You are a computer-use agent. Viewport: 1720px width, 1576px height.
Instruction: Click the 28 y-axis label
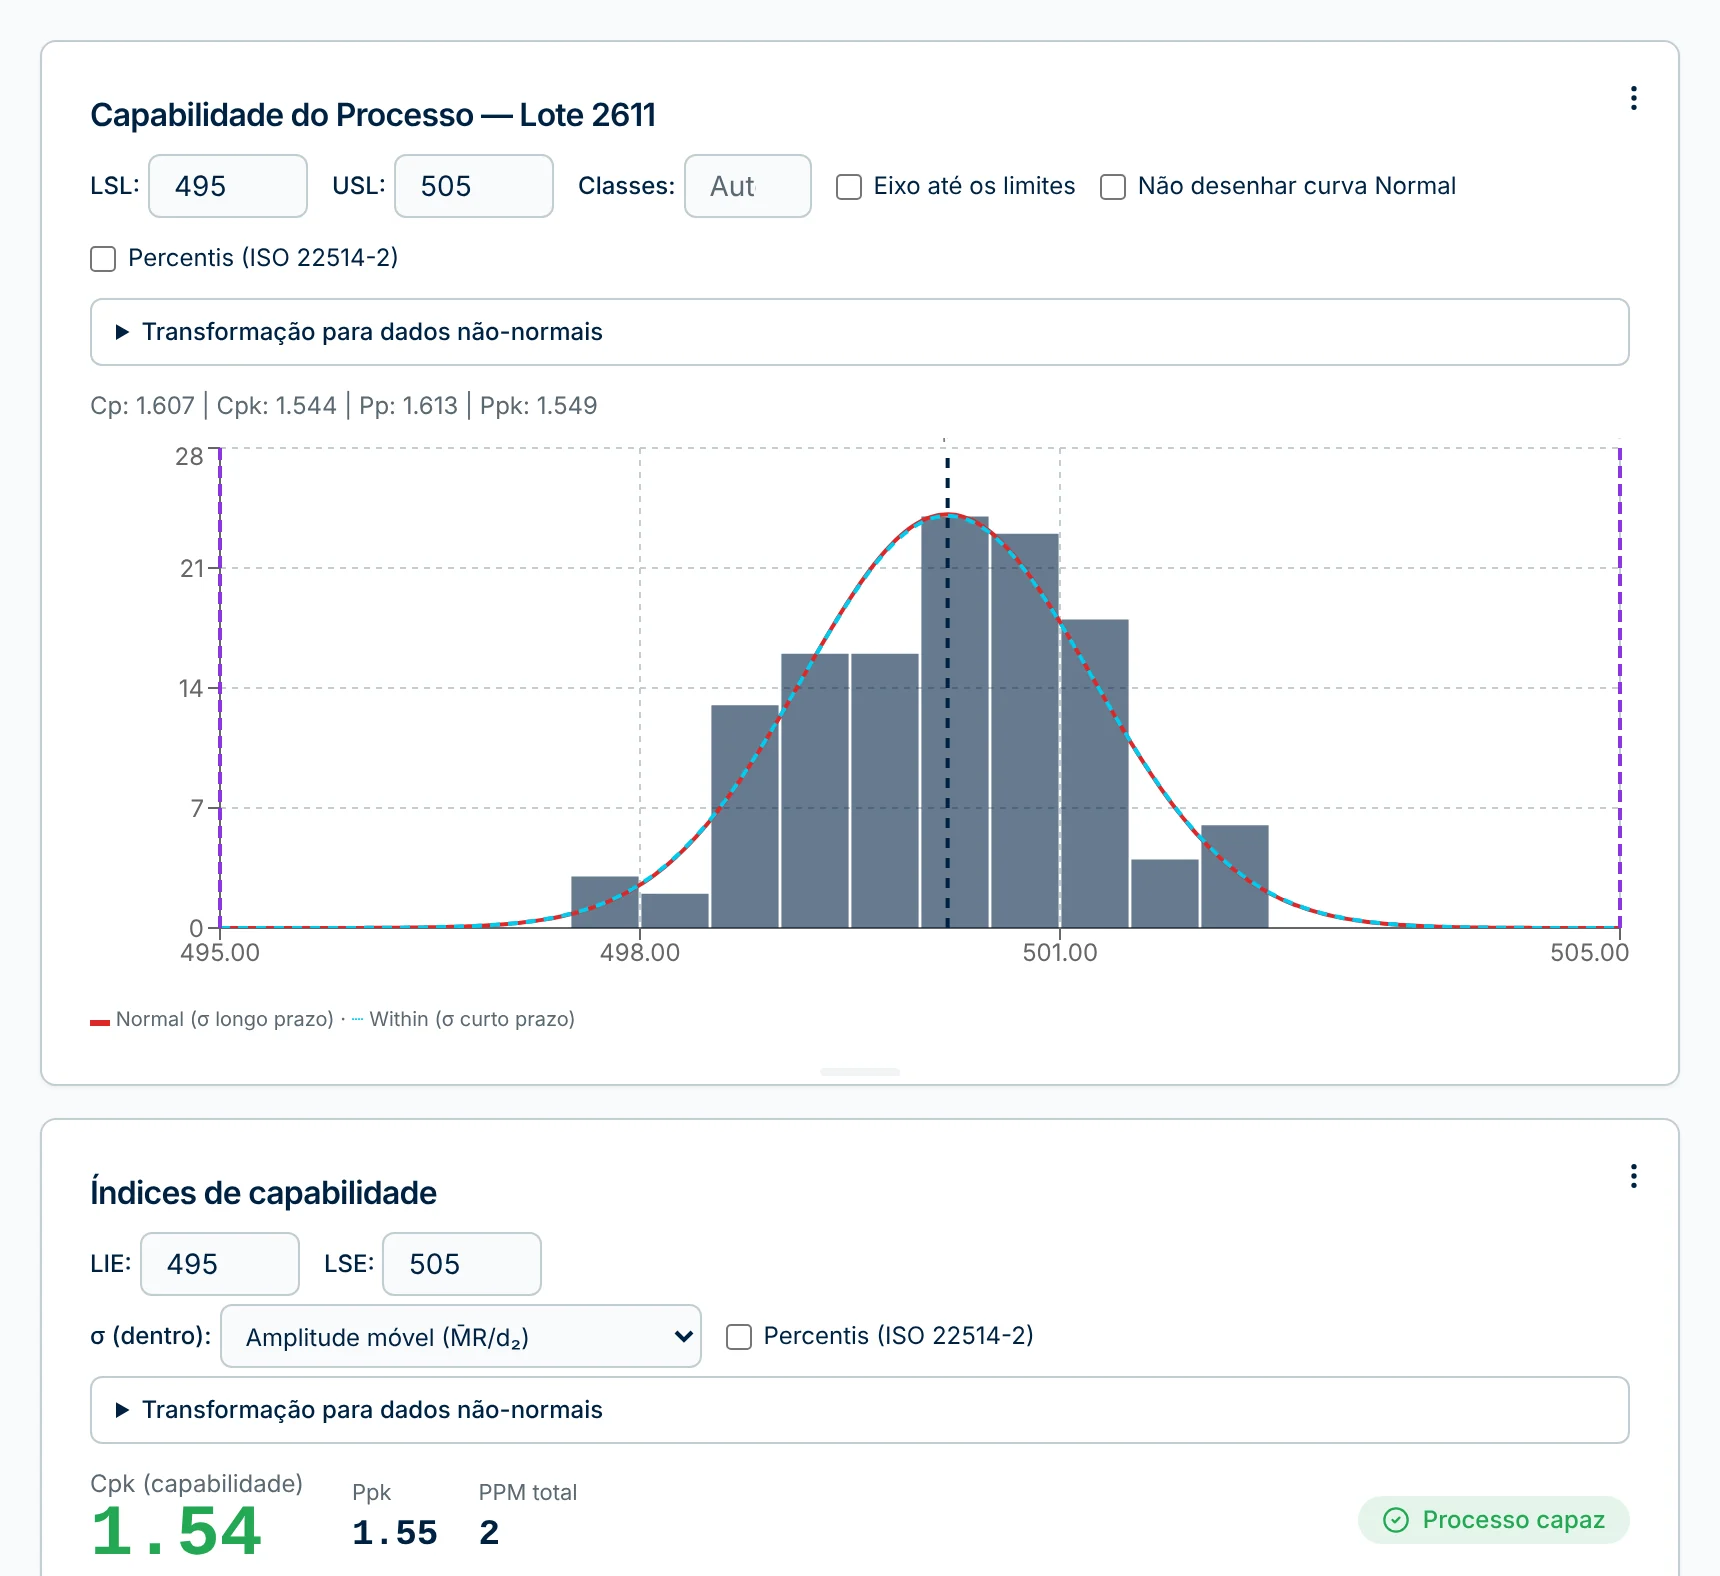coord(189,457)
